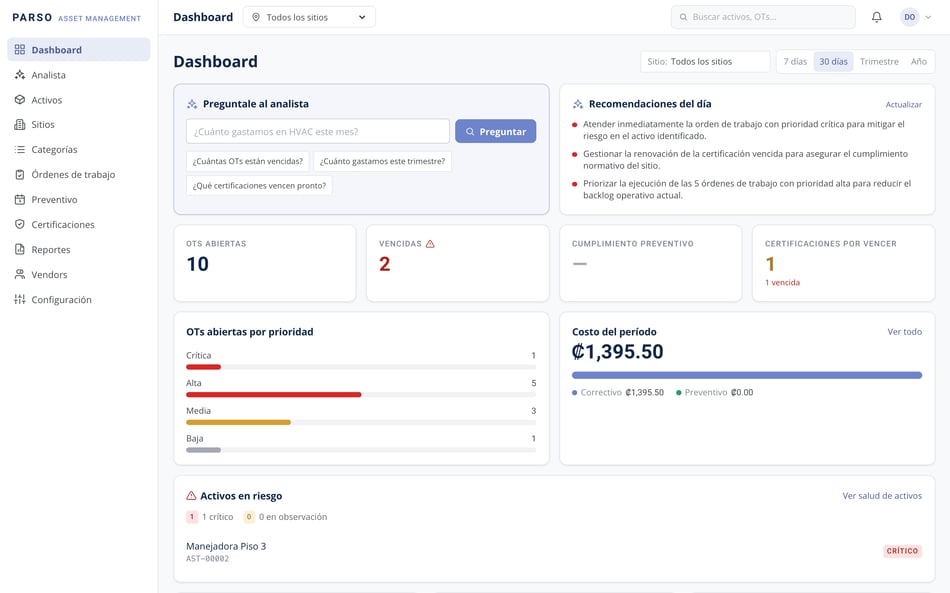950x593 pixels.
Task: Click sparkle icon beside Recomendaciones del día
Action: [578, 104]
